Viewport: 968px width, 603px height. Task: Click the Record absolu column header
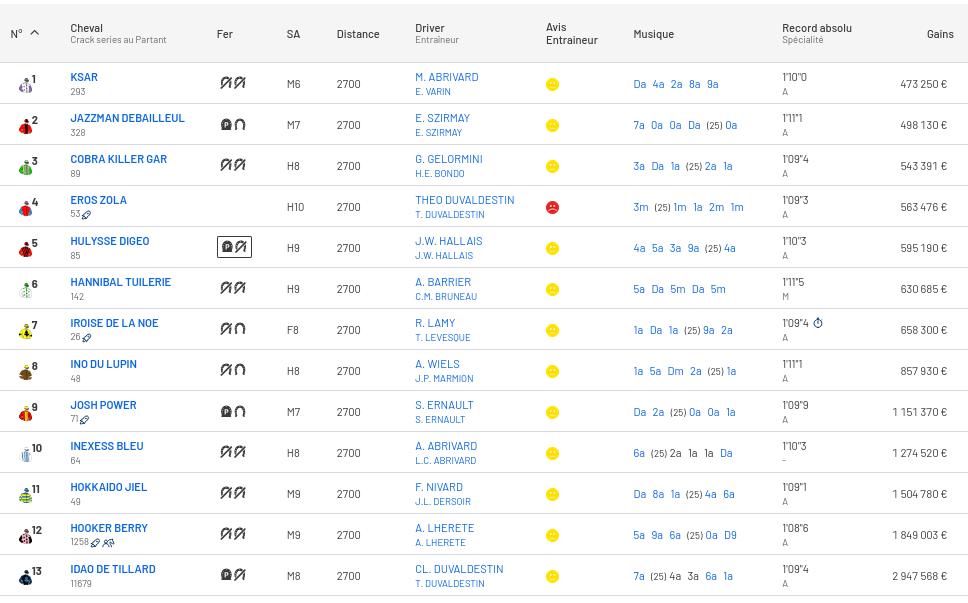tap(816, 28)
